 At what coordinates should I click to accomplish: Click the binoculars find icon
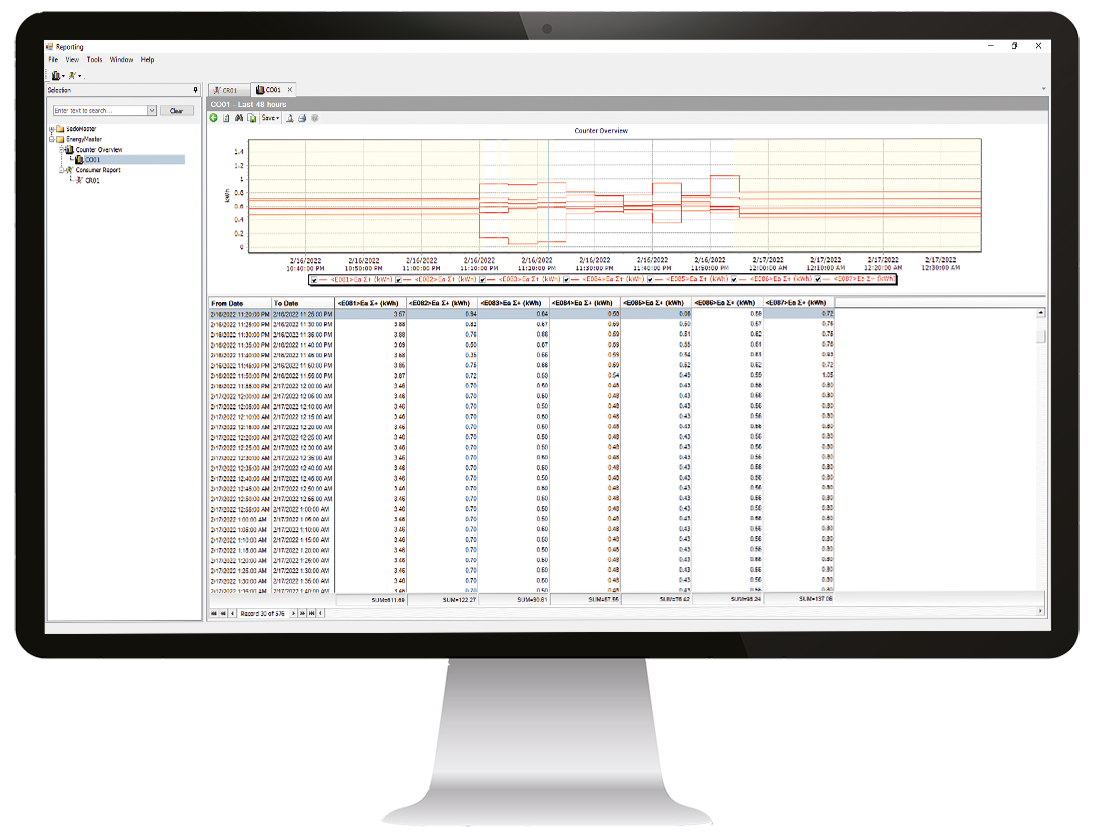[239, 118]
